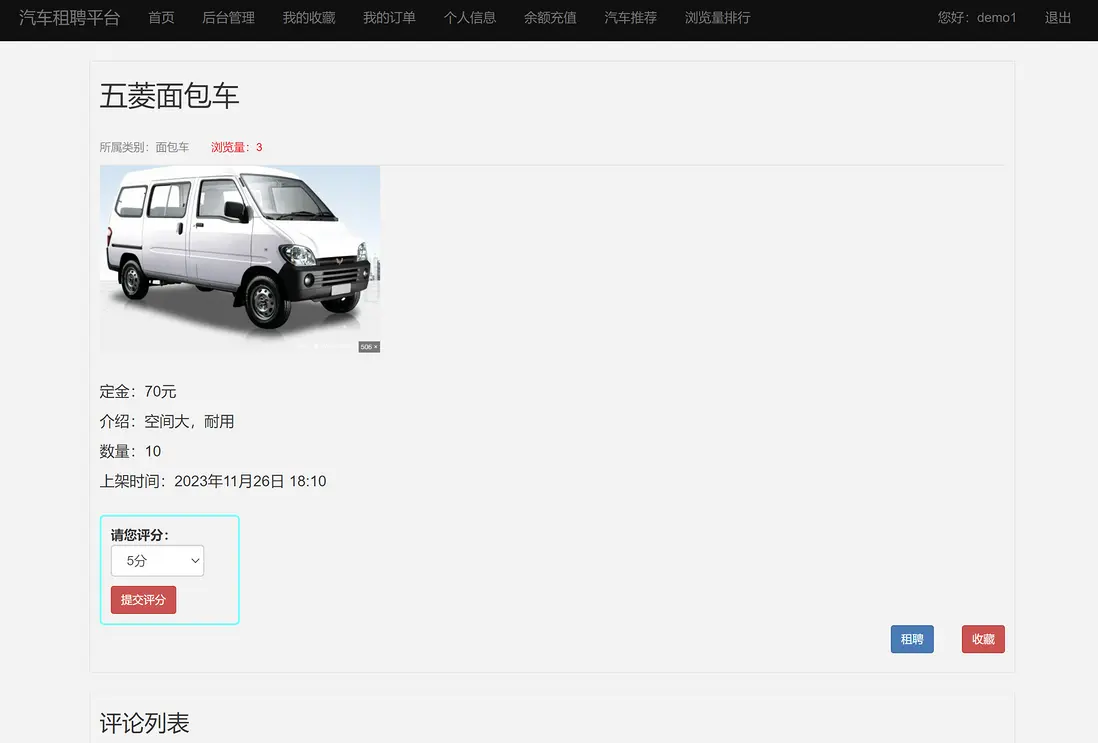Open 浏览量排行 ranking page
The image size is (1098, 743).
tap(718, 18)
